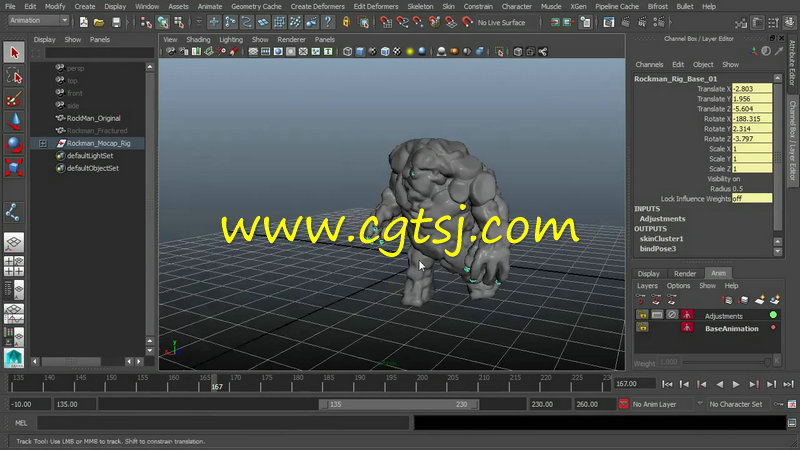Open the File menu
The image size is (800, 450).
[10, 7]
